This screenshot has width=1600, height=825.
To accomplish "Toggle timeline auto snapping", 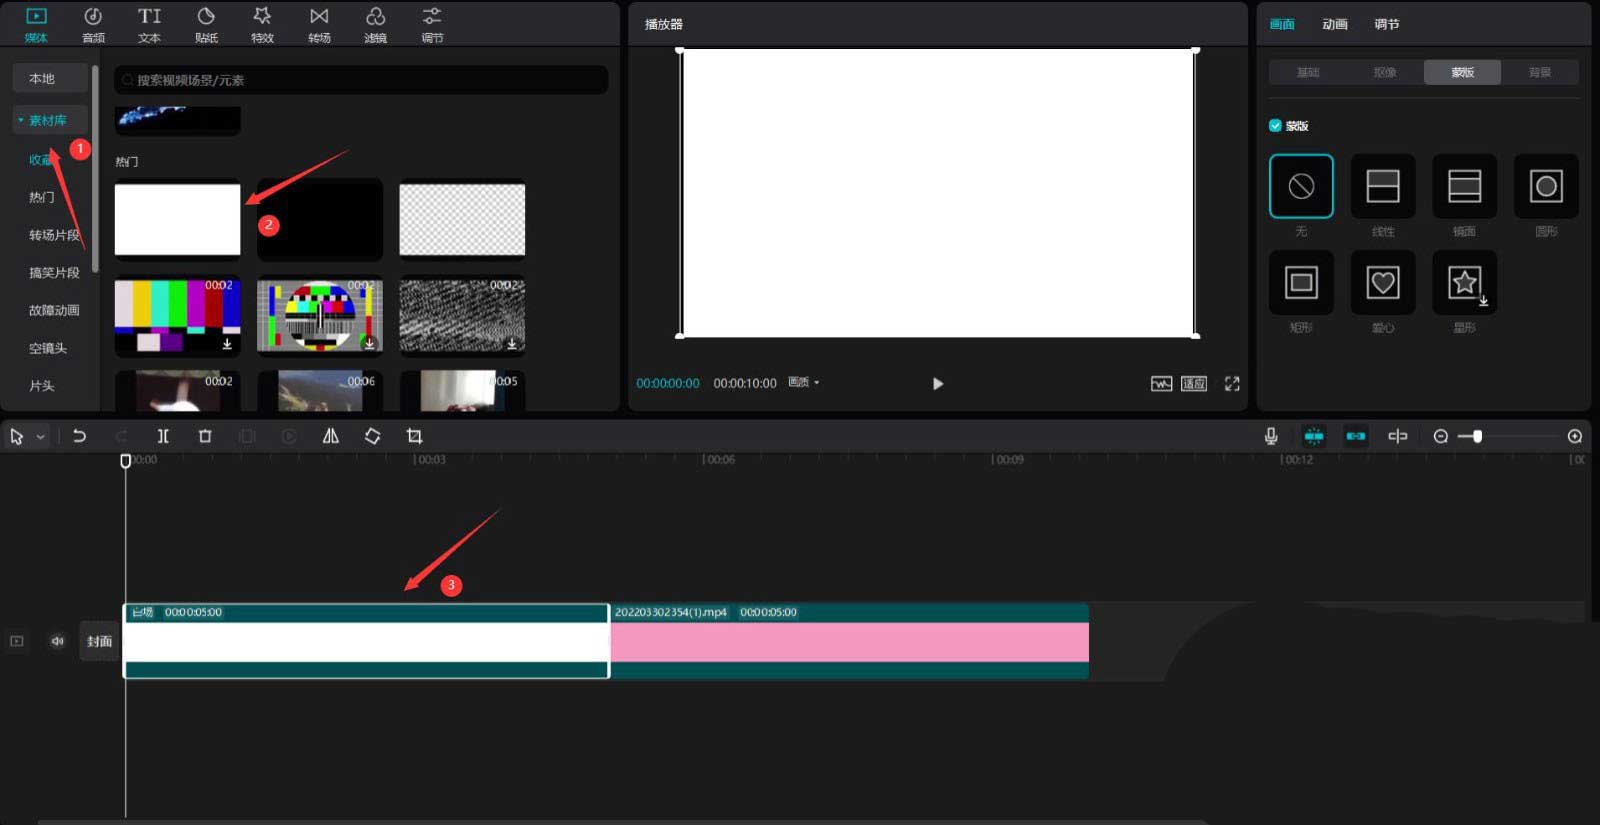I will pyautogui.click(x=1356, y=436).
